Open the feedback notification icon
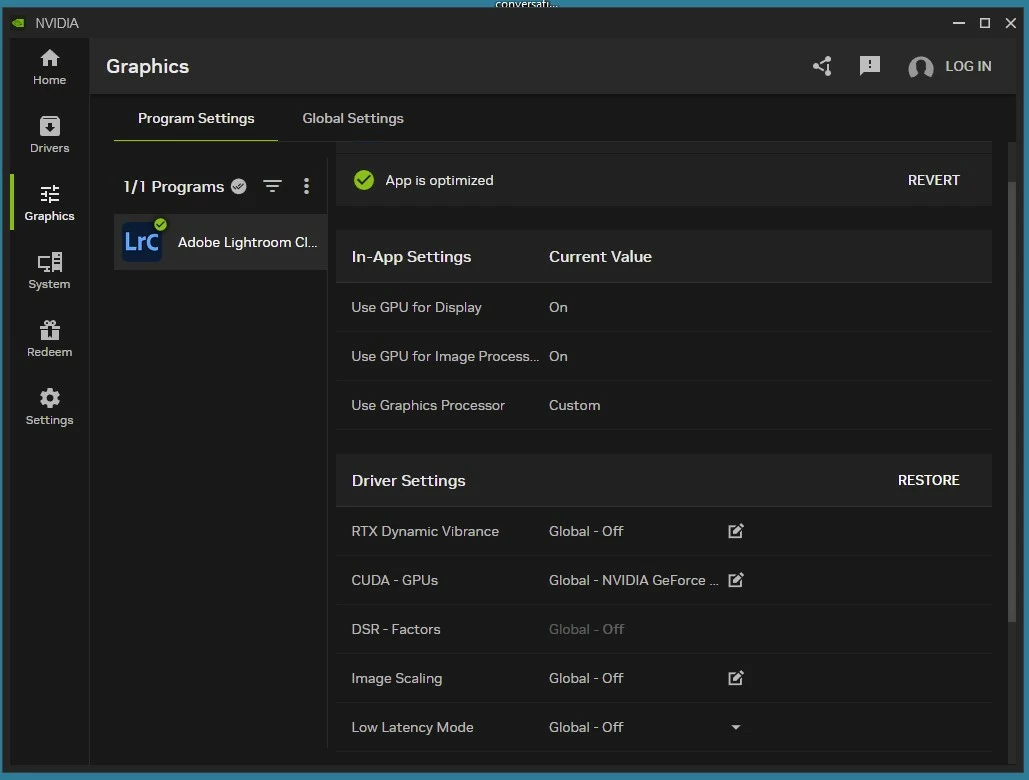This screenshot has width=1029, height=780. click(x=870, y=66)
